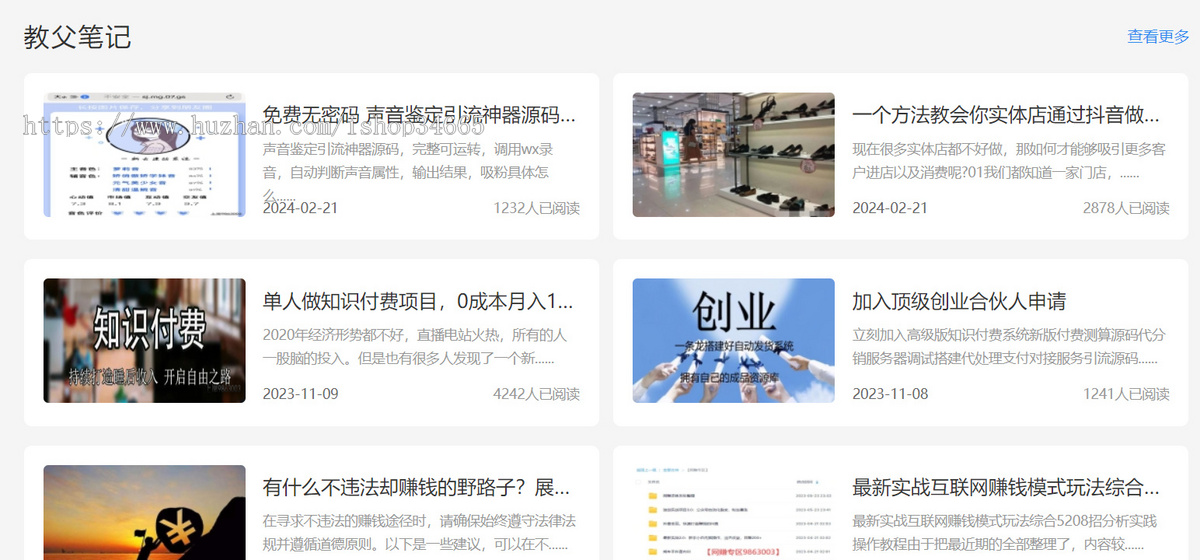The height and width of the screenshot is (560, 1200).
Task: Click the summary text 最新实战互联网赚钱模式玩法综合5208招
Action: click(x=1005, y=533)
